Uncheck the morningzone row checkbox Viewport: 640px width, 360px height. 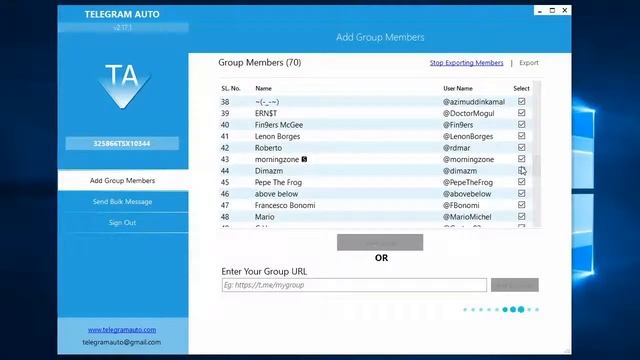pyautogui.click(x=521, y=159)
